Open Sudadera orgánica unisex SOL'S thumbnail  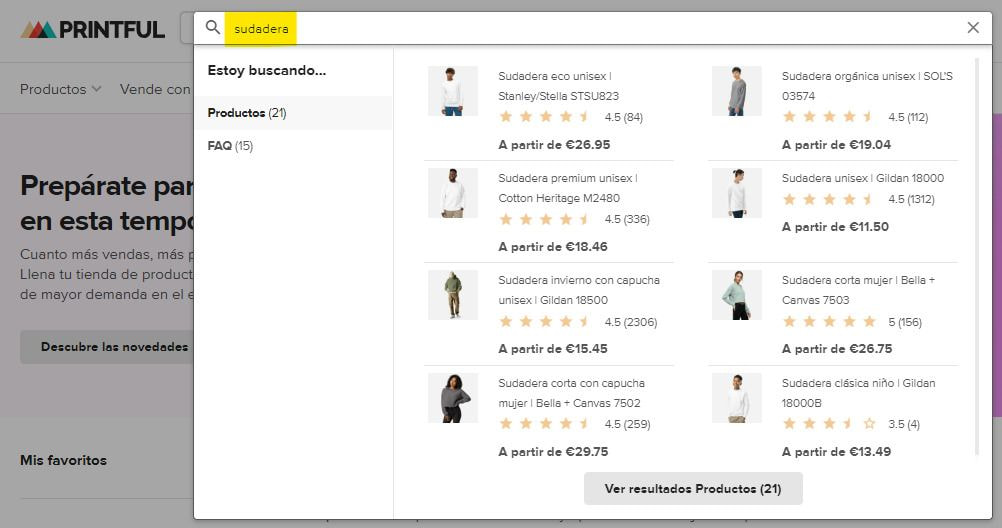tap(737, 91)
